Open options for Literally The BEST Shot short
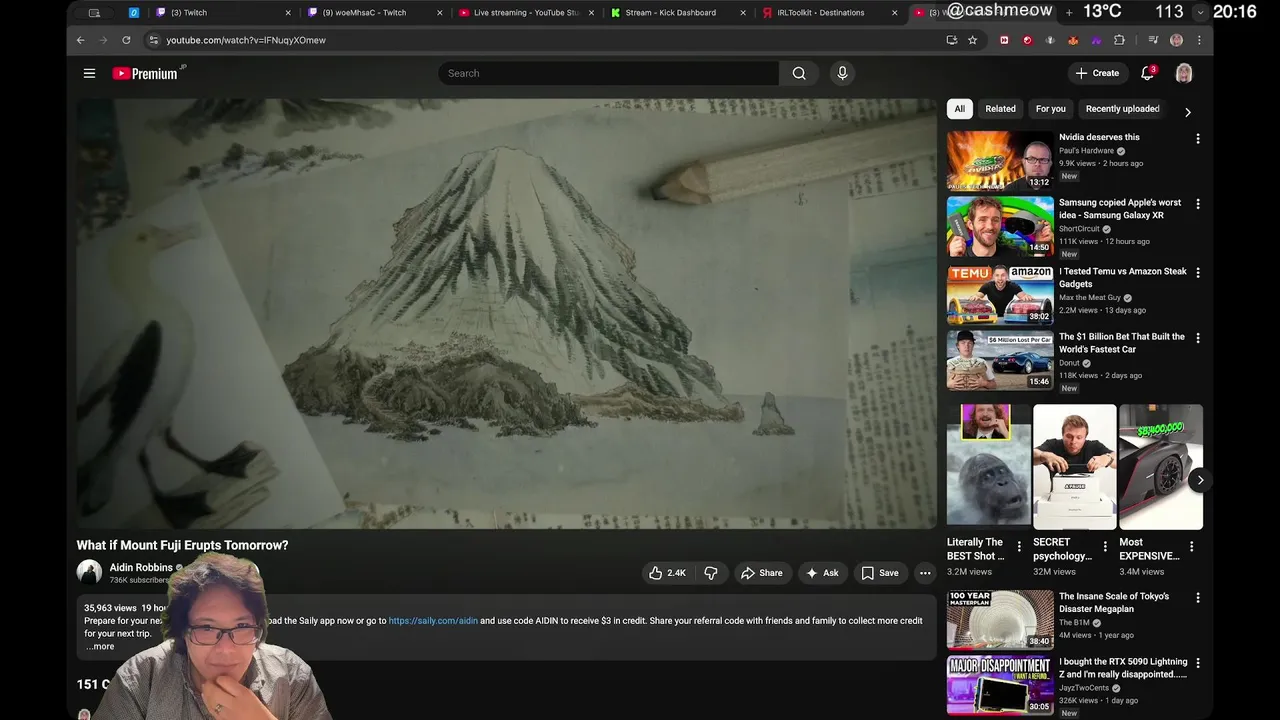The height and width of the screenshot is (720, 1280). coord(1019,546)
